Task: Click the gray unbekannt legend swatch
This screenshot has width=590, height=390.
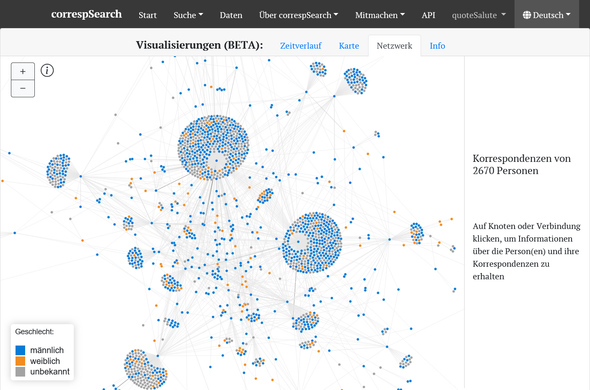Action: pyautogui.click(x=20, y=372)
